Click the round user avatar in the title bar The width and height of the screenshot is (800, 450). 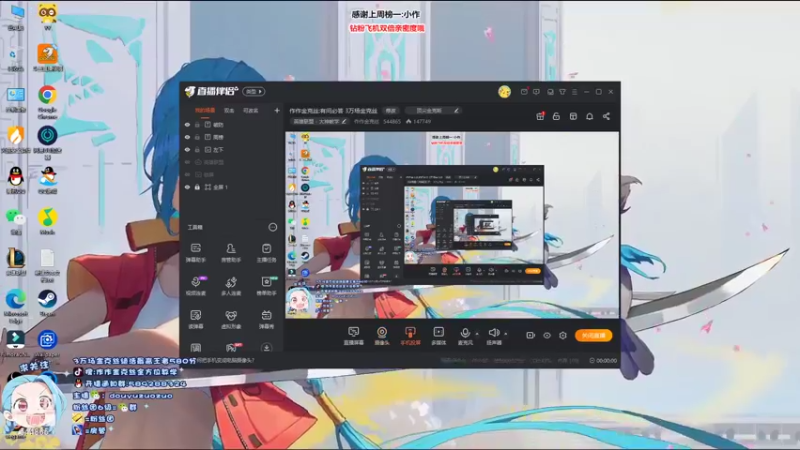coord(504,92)
